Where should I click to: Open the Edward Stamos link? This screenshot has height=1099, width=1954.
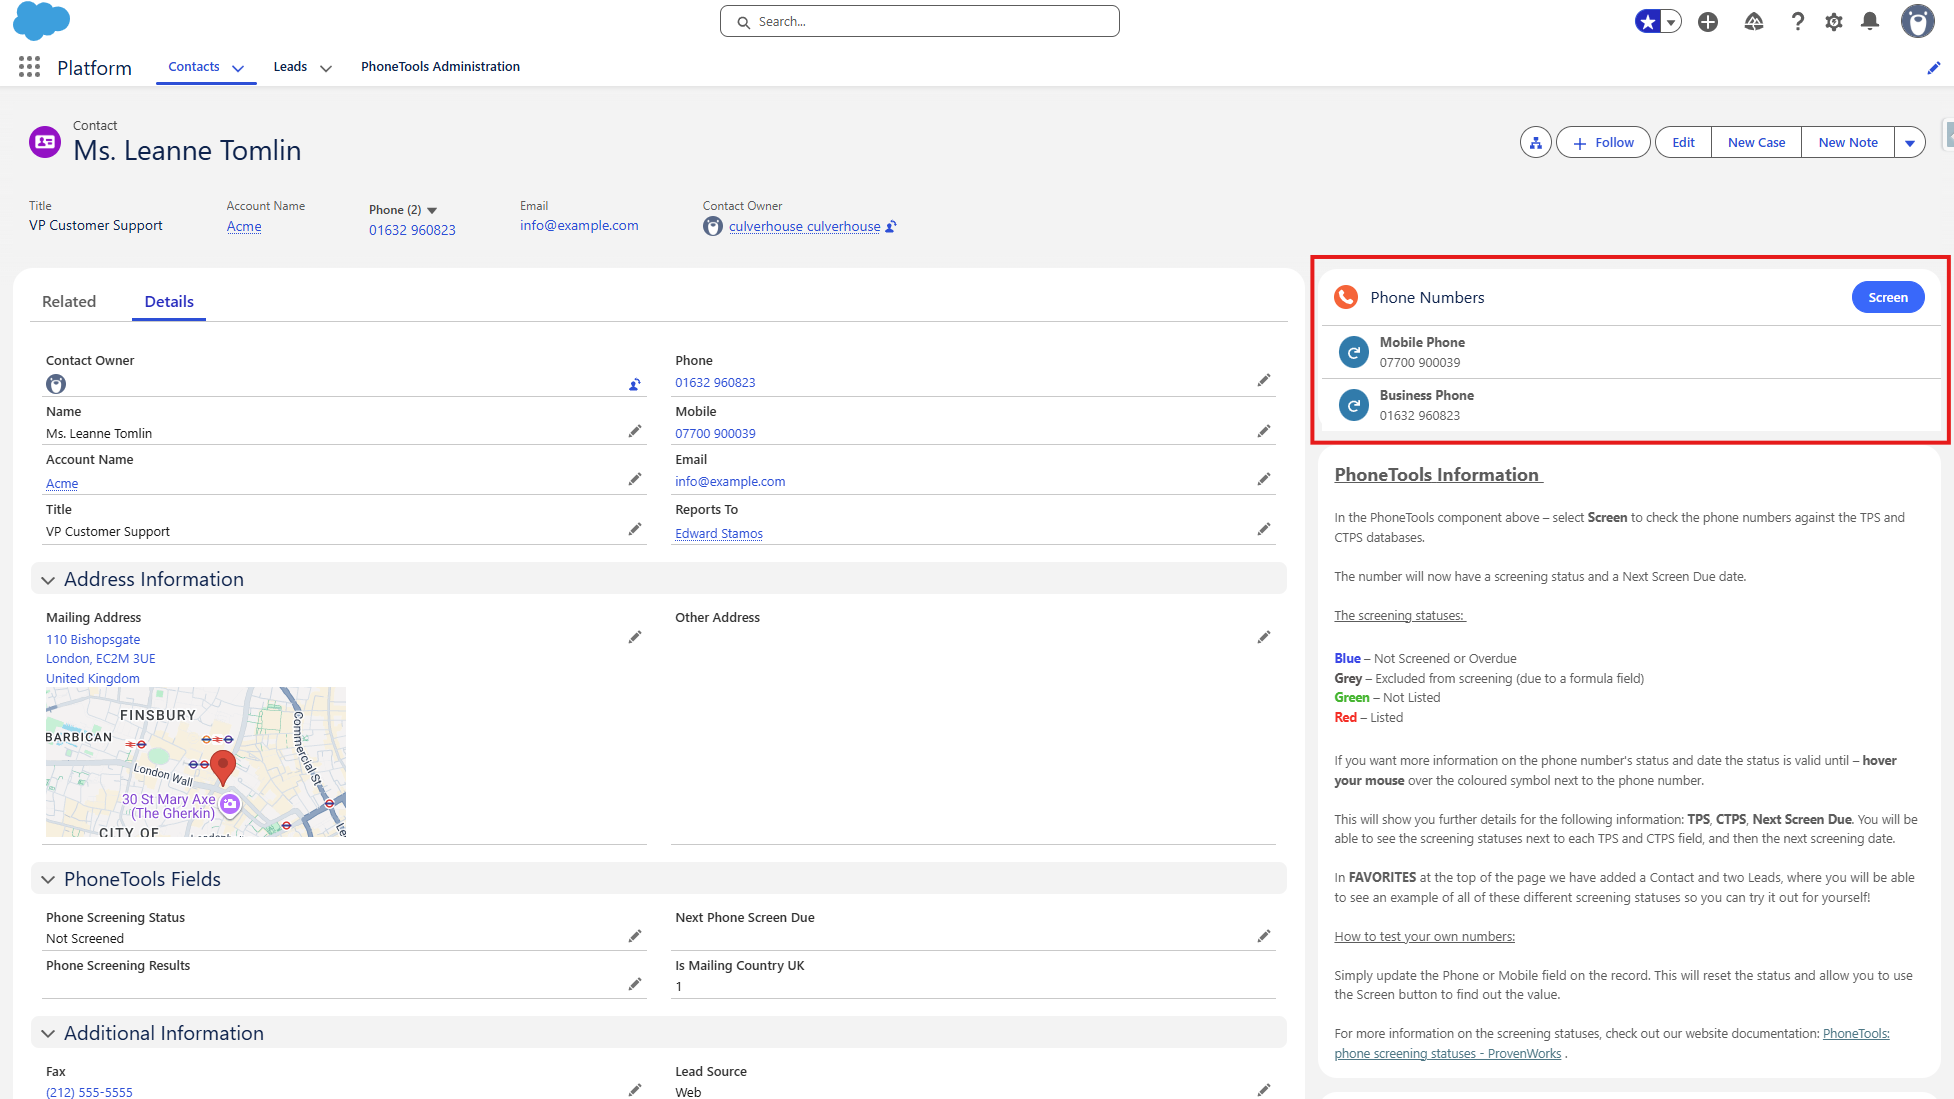[x=718, y=533]
